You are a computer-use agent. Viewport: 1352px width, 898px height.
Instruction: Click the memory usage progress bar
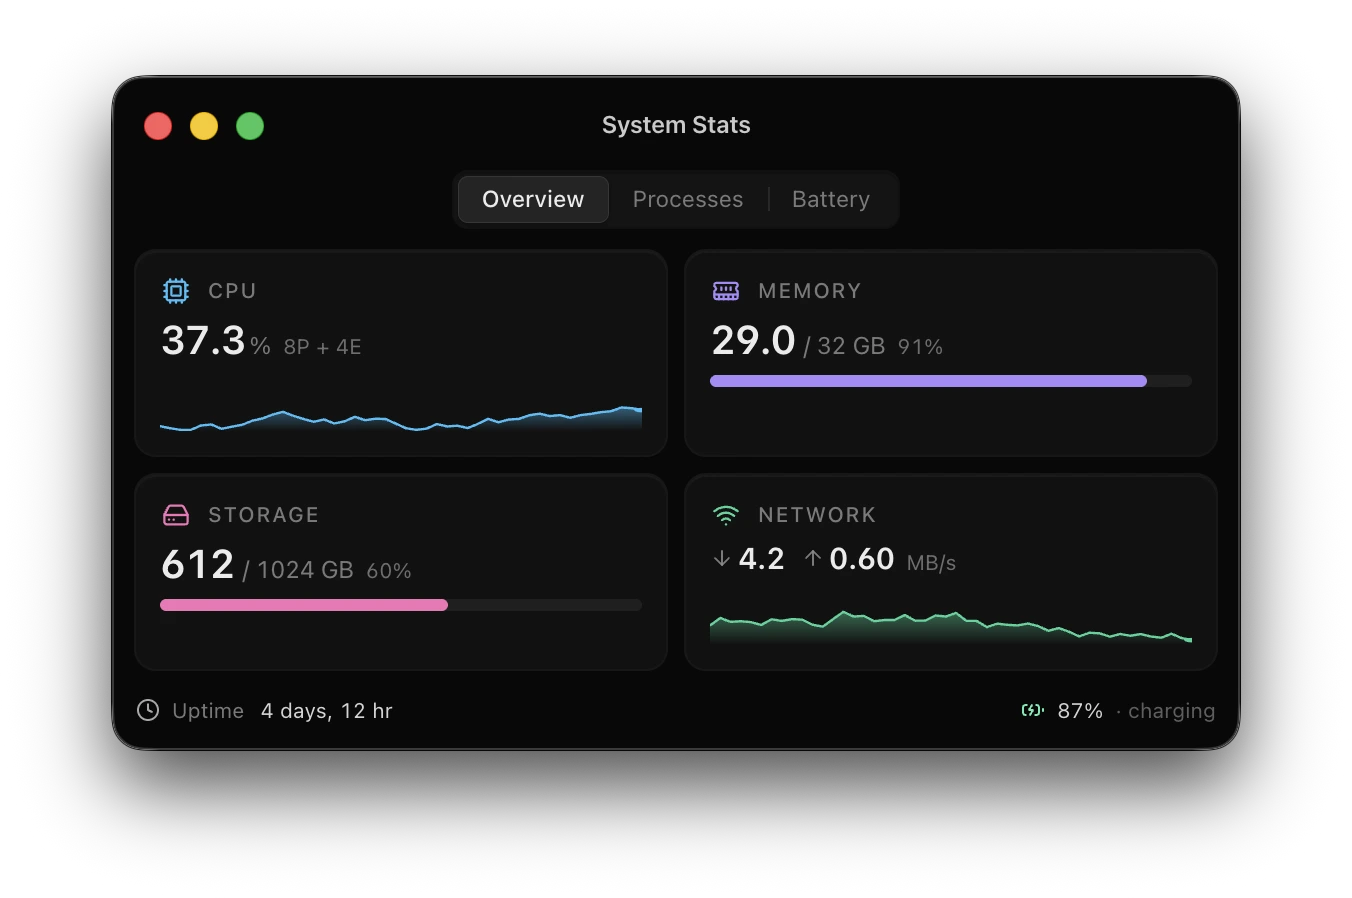pos(951,381)
